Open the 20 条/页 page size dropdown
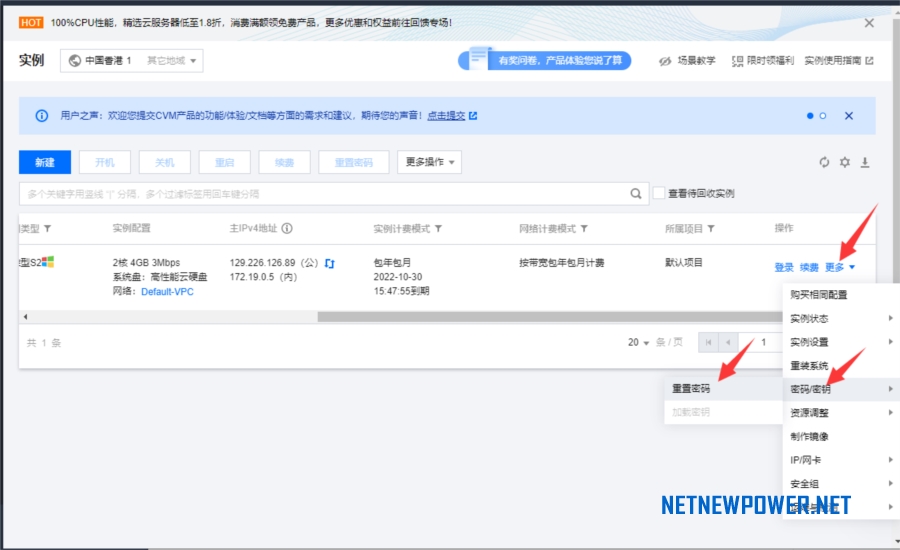 click(x=638, y=343)
